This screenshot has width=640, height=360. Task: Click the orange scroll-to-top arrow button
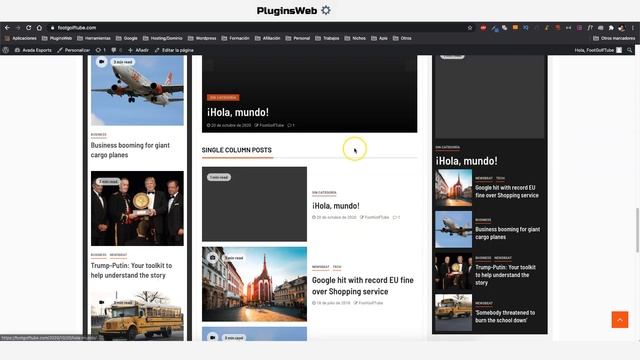click(620, 320)
